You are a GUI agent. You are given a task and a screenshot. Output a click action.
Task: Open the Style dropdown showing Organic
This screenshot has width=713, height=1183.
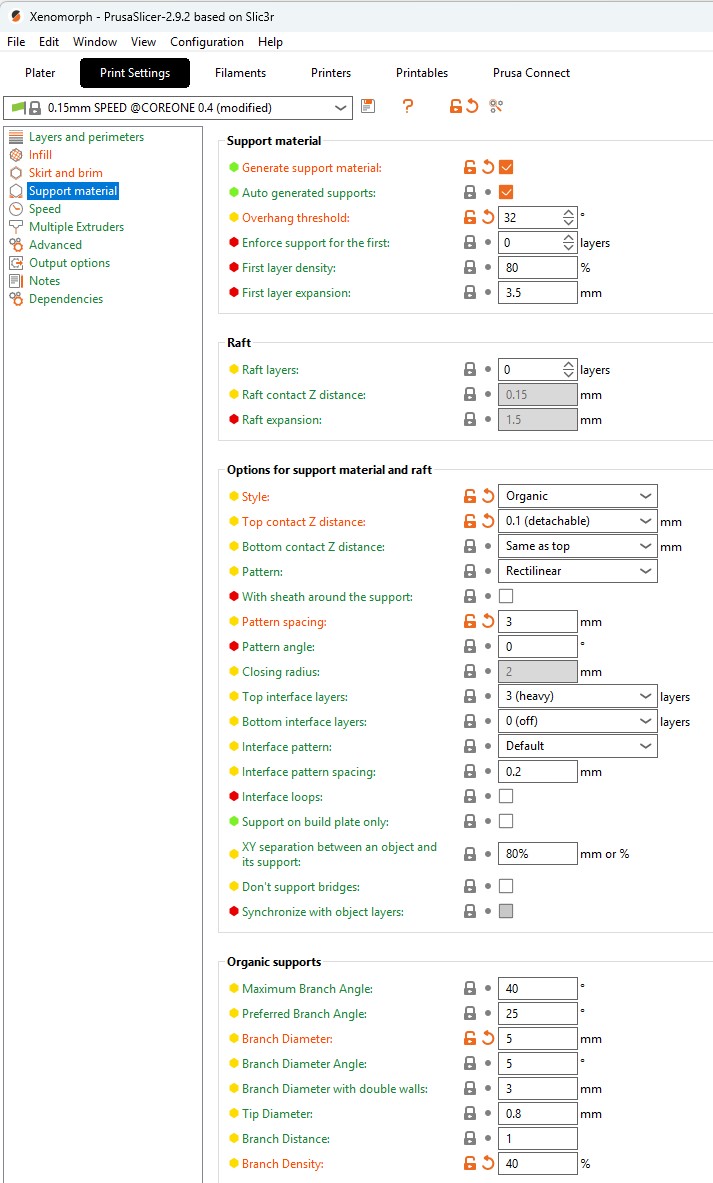(577, 496)
